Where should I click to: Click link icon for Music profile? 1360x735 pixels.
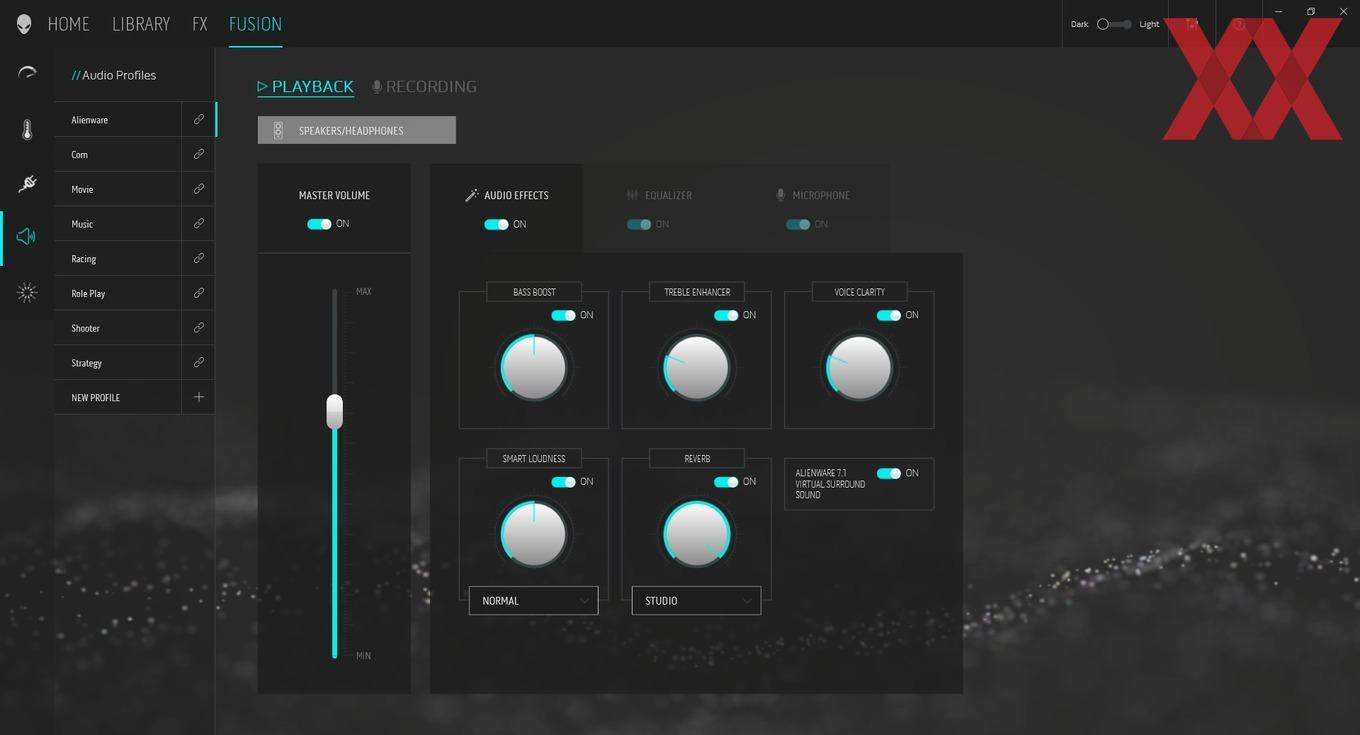point(198,223)
